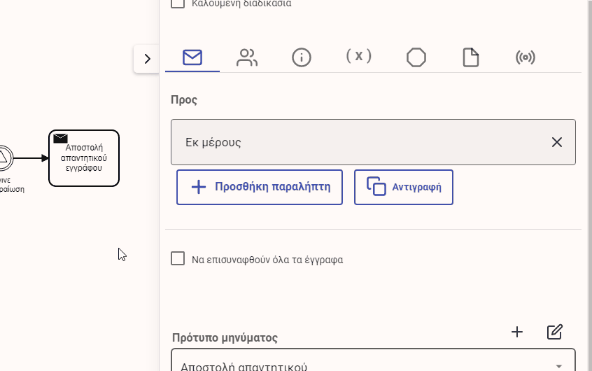Toggle 'Να επισυναφθούν όλα τα έγγραφα' checkbox
592x371 pixels.
click(178, 259)
